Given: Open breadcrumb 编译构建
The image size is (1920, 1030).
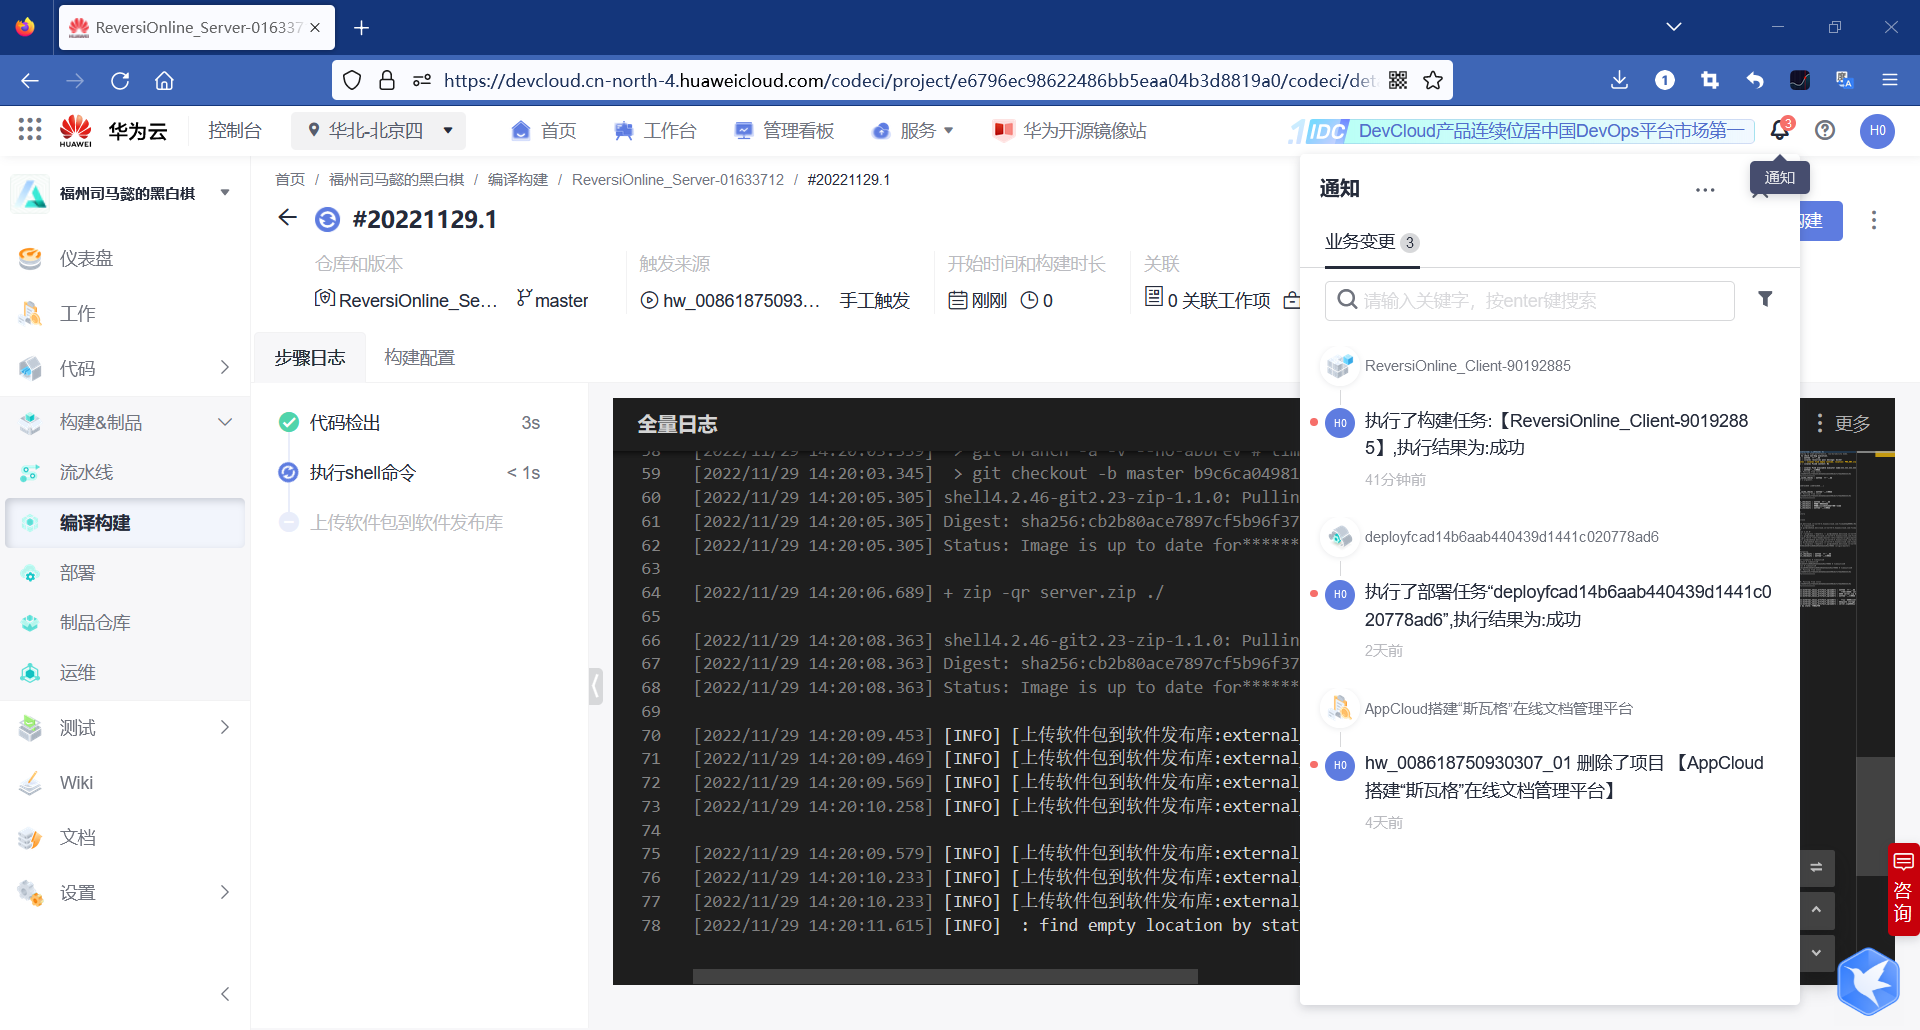Looking at the screenshot, I should click(518, 179).
